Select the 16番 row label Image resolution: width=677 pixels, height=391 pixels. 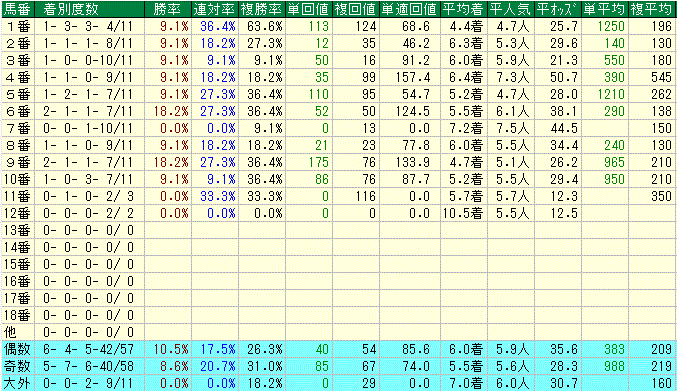coord(18,281)
